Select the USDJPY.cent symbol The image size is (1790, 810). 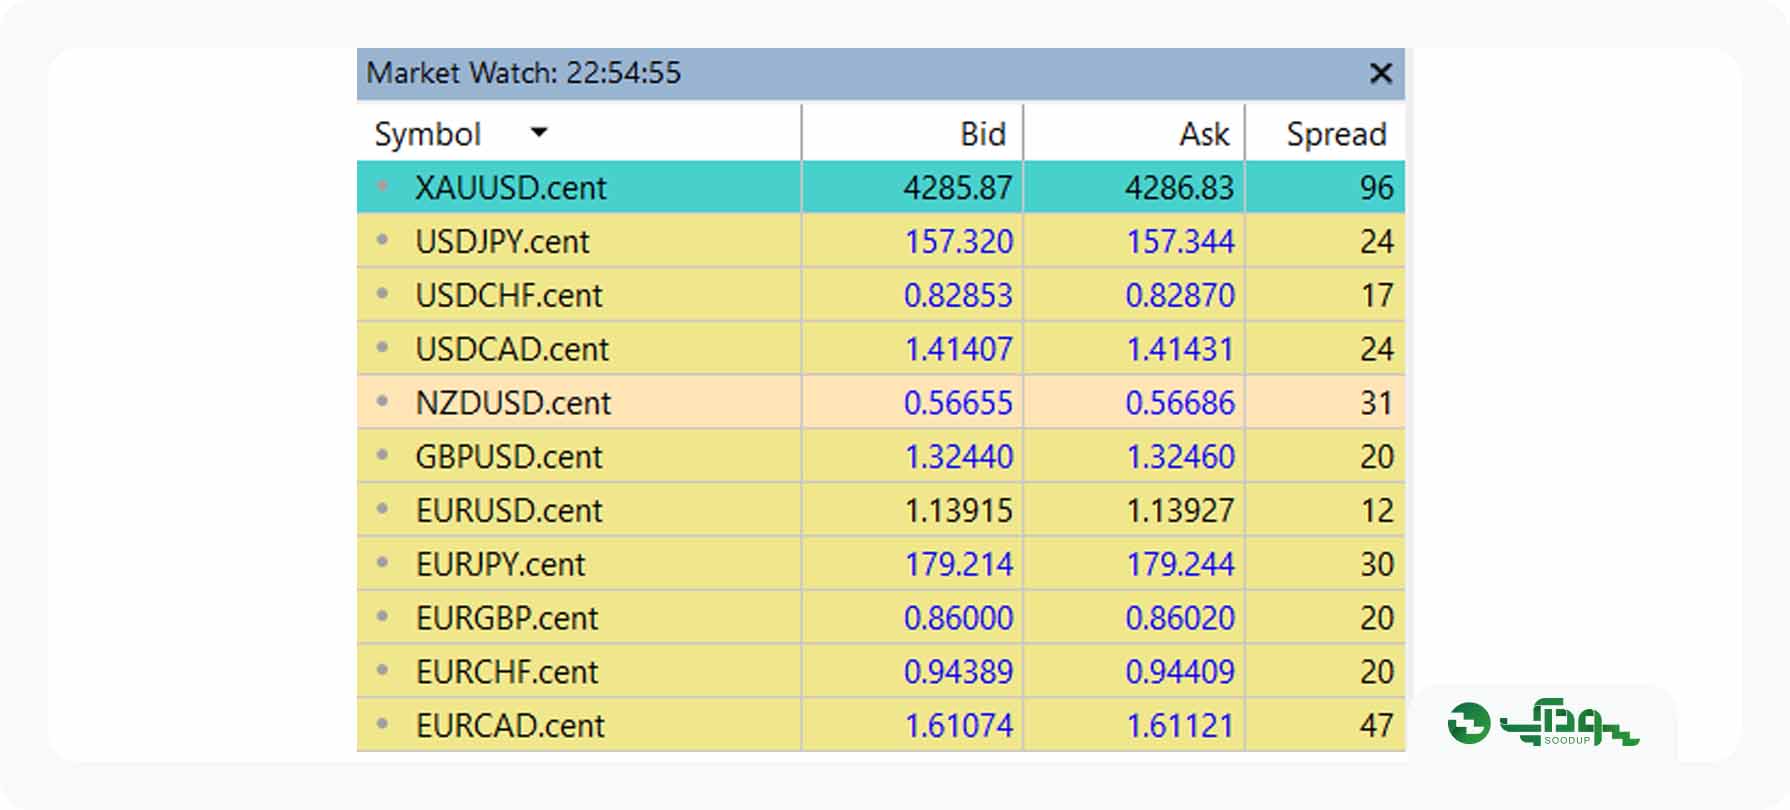click(x=502, y=242)
